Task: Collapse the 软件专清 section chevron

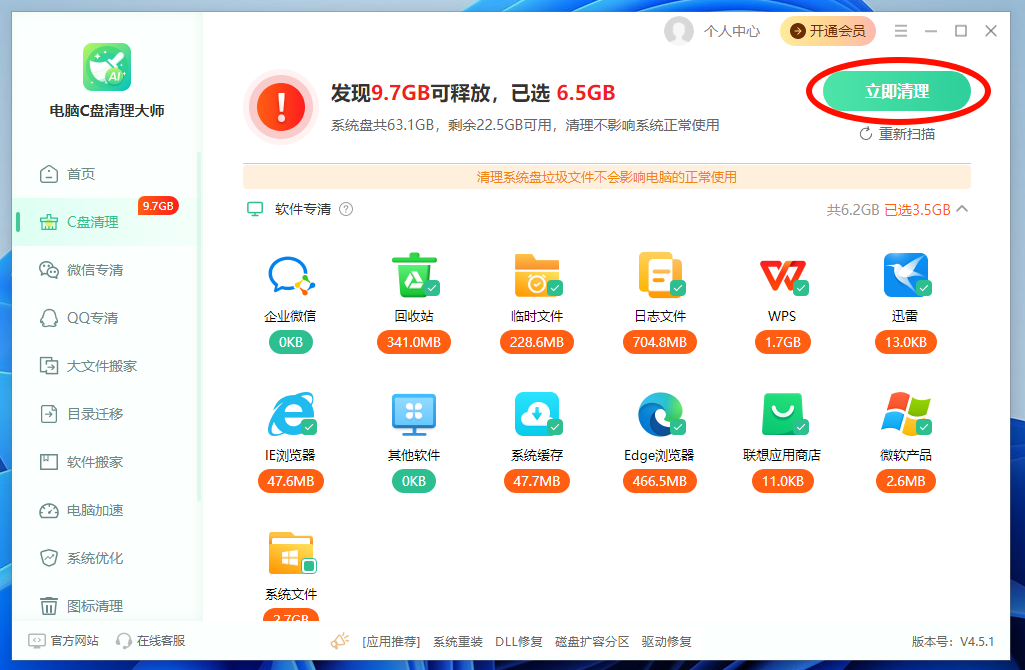Action: [x=962, y=209]
